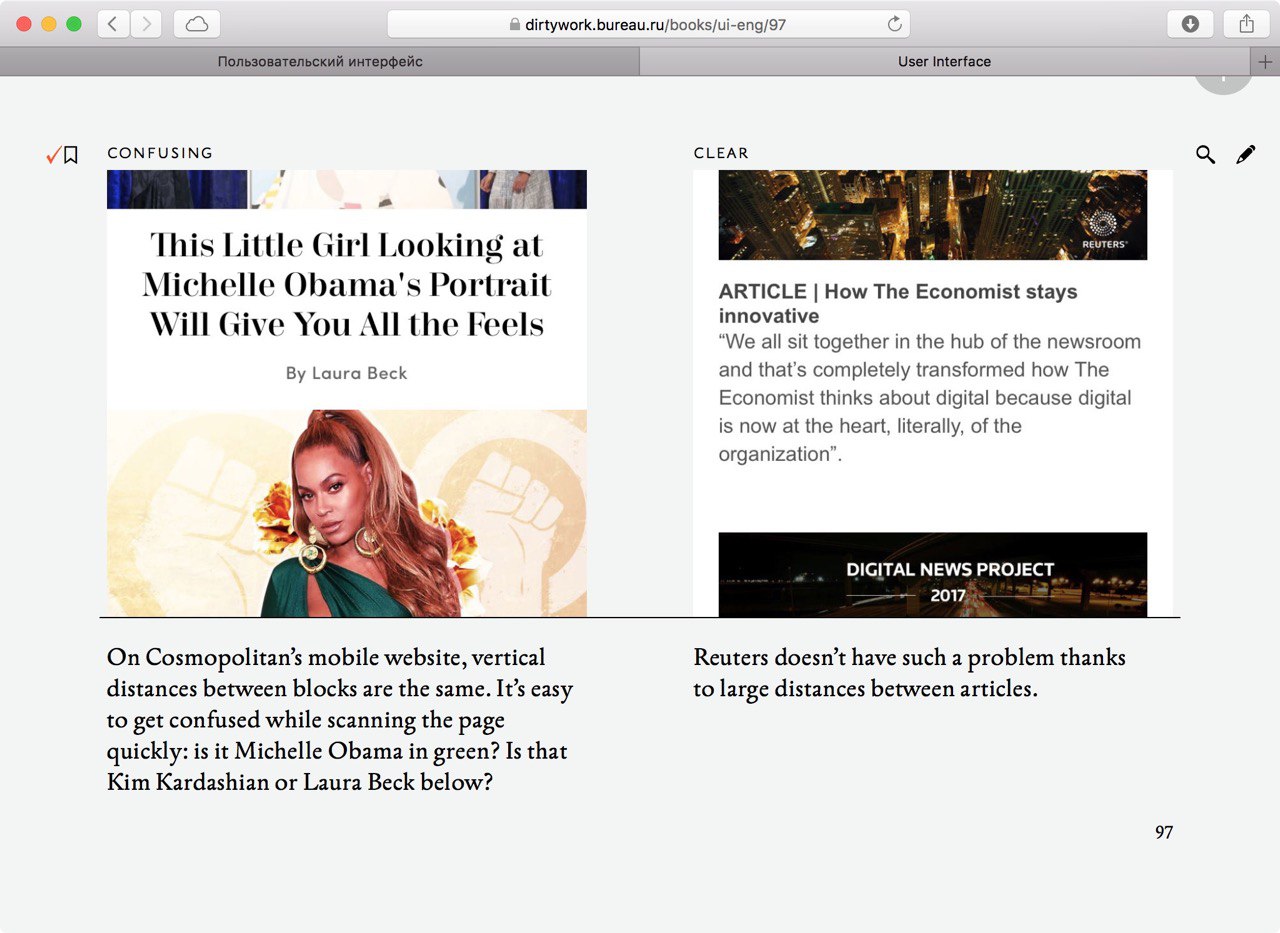Click the CLEAR label

tap(721, 153)
